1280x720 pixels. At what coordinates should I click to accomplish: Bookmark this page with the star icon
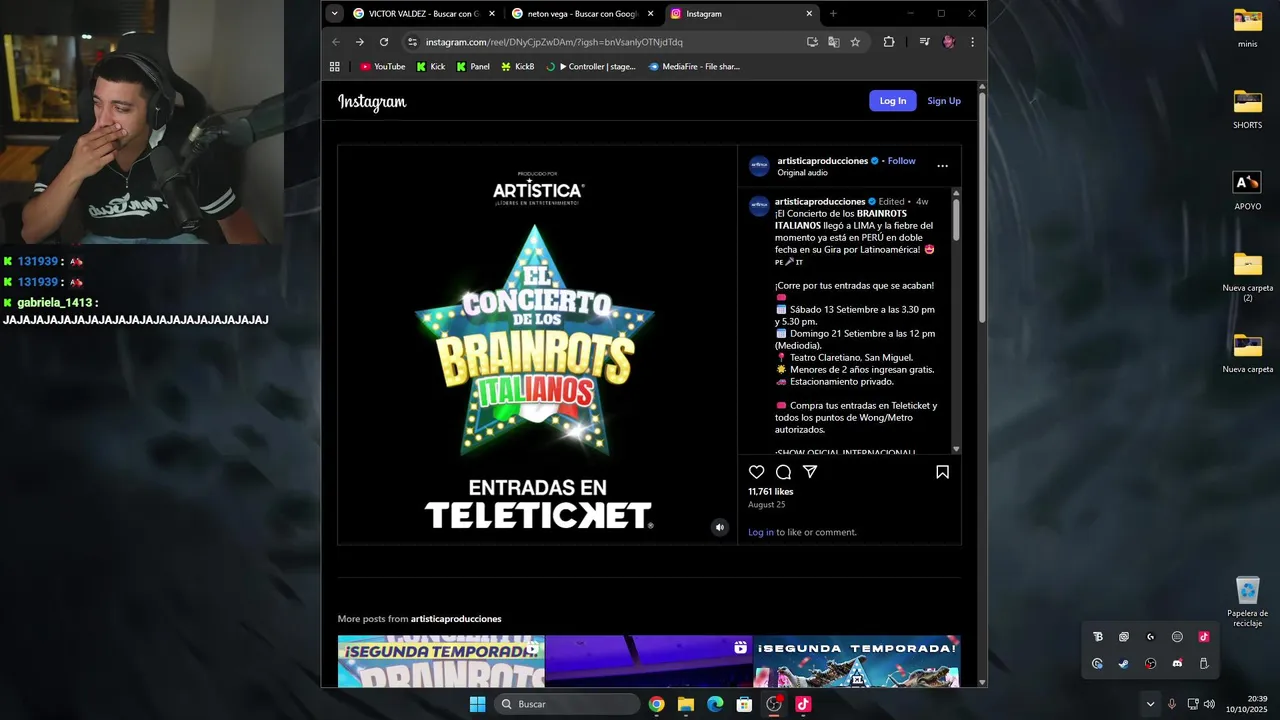[855, 42]
